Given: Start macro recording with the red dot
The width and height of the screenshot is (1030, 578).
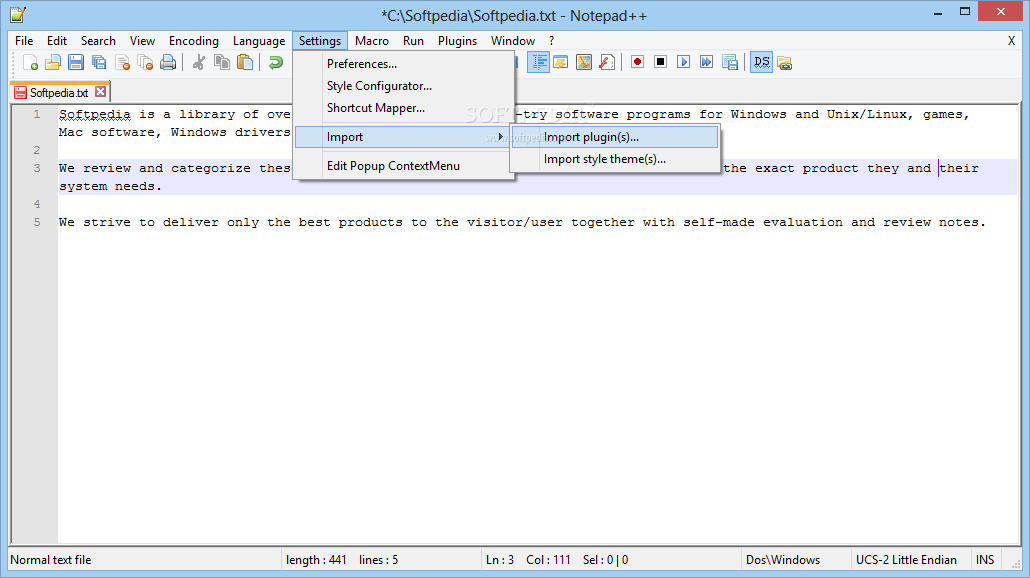Looking at the screenshot, I should pos(637,62).
